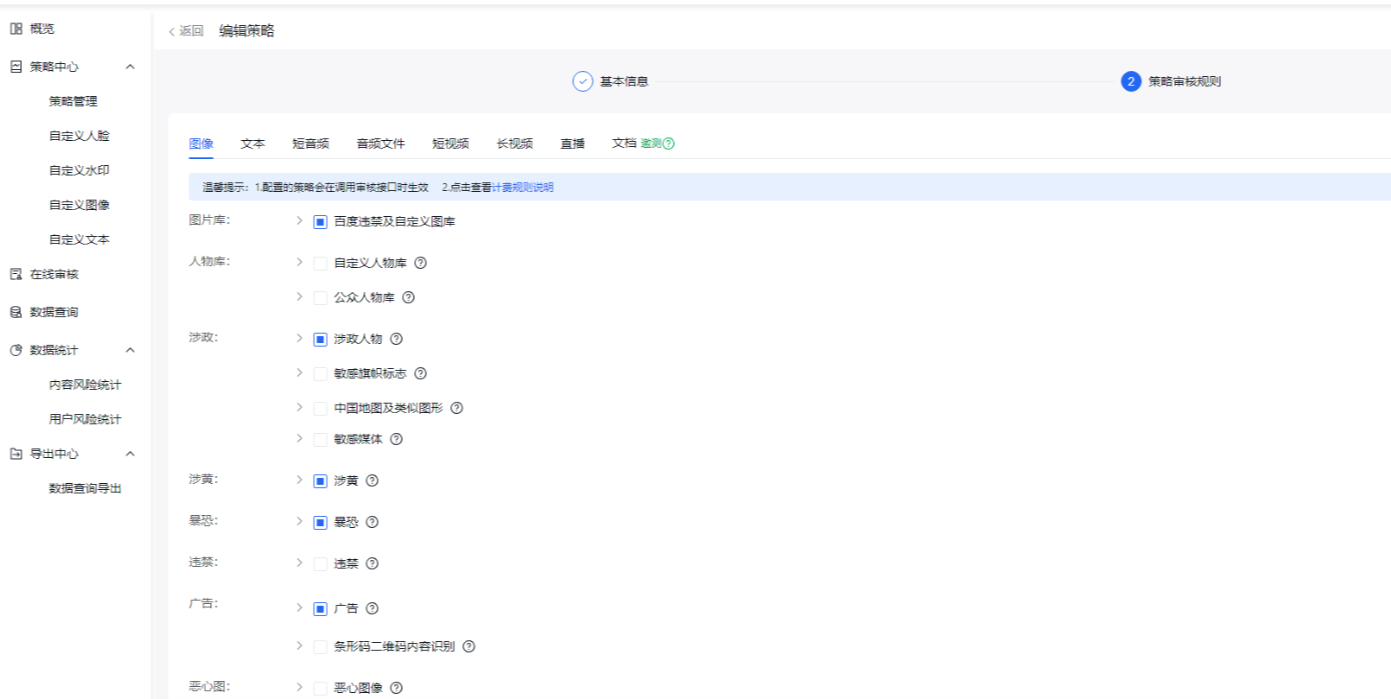Expand arrow before 暴恐
Viewport: 1391px width, 699px height.
pos(299,521)
